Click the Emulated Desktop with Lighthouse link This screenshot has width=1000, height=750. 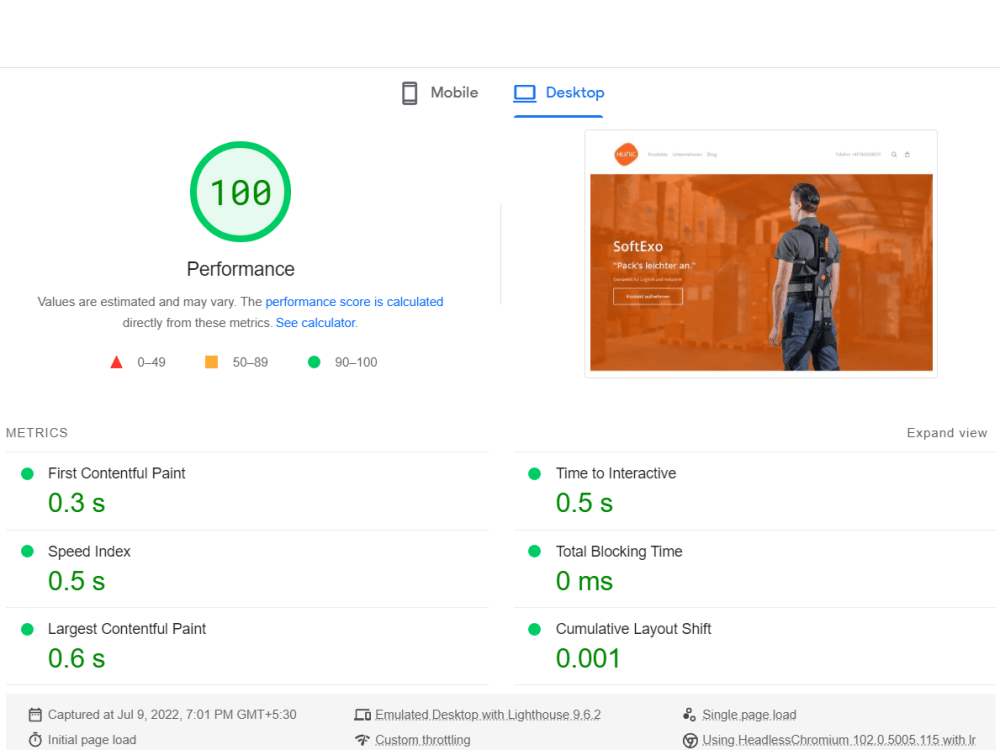[488, 714]
